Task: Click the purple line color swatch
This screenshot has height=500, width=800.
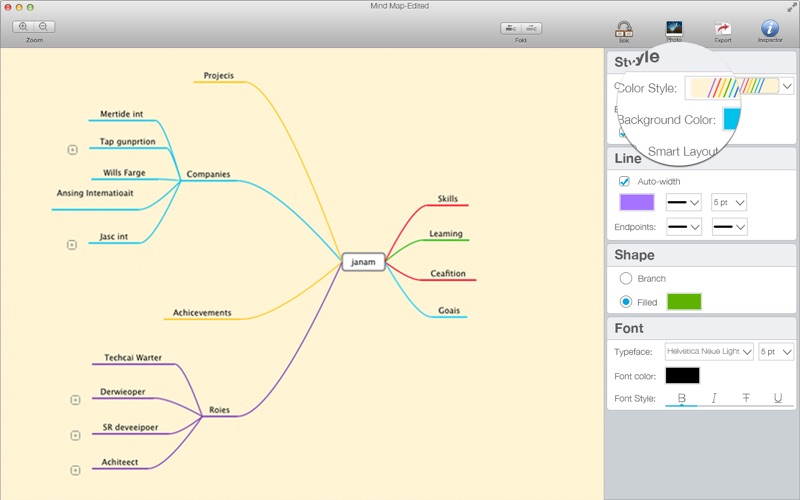Action: coord(637,202)
